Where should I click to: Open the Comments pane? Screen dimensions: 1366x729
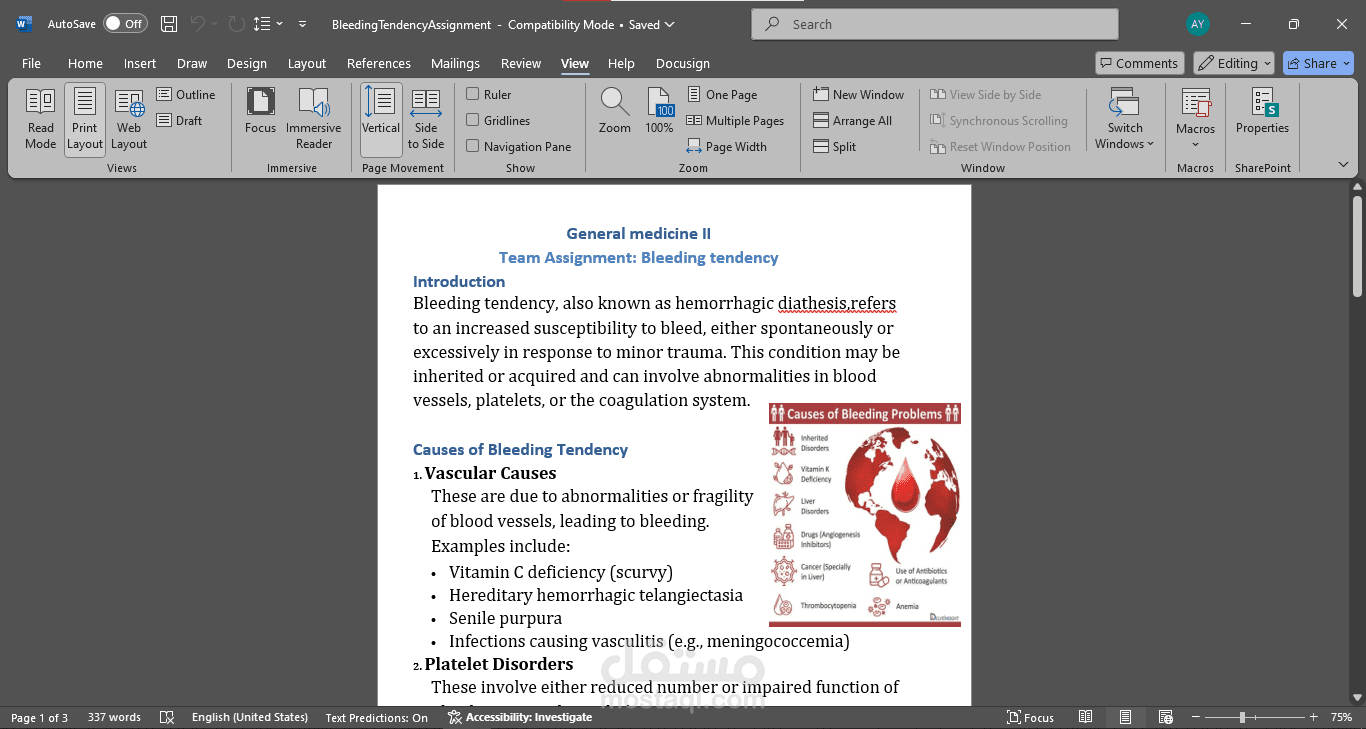(x=1140, y=63)
